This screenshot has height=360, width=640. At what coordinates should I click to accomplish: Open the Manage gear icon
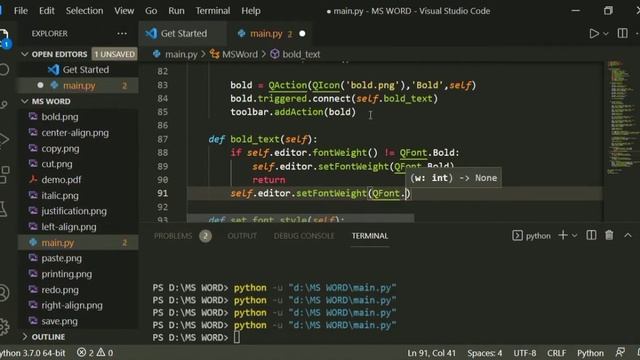(4, 327)
